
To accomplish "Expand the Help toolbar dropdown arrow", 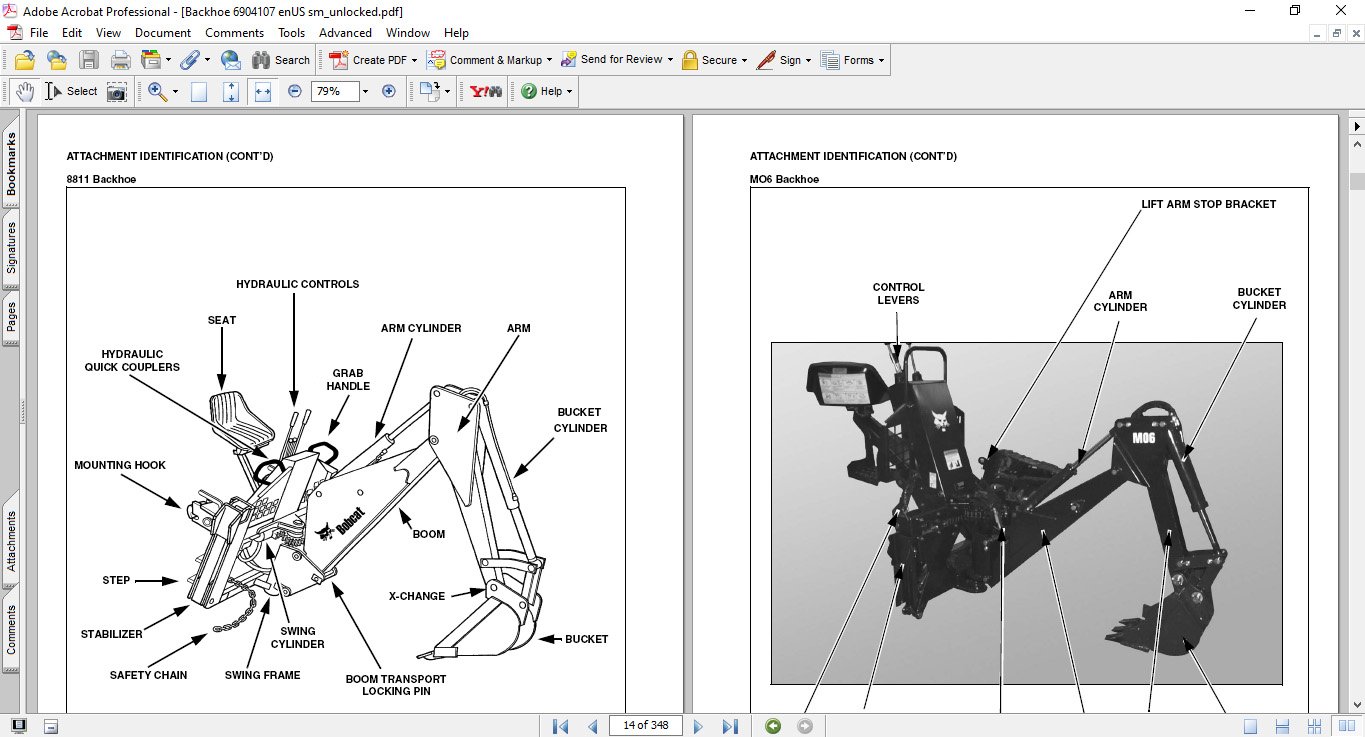I will point(569,91).
